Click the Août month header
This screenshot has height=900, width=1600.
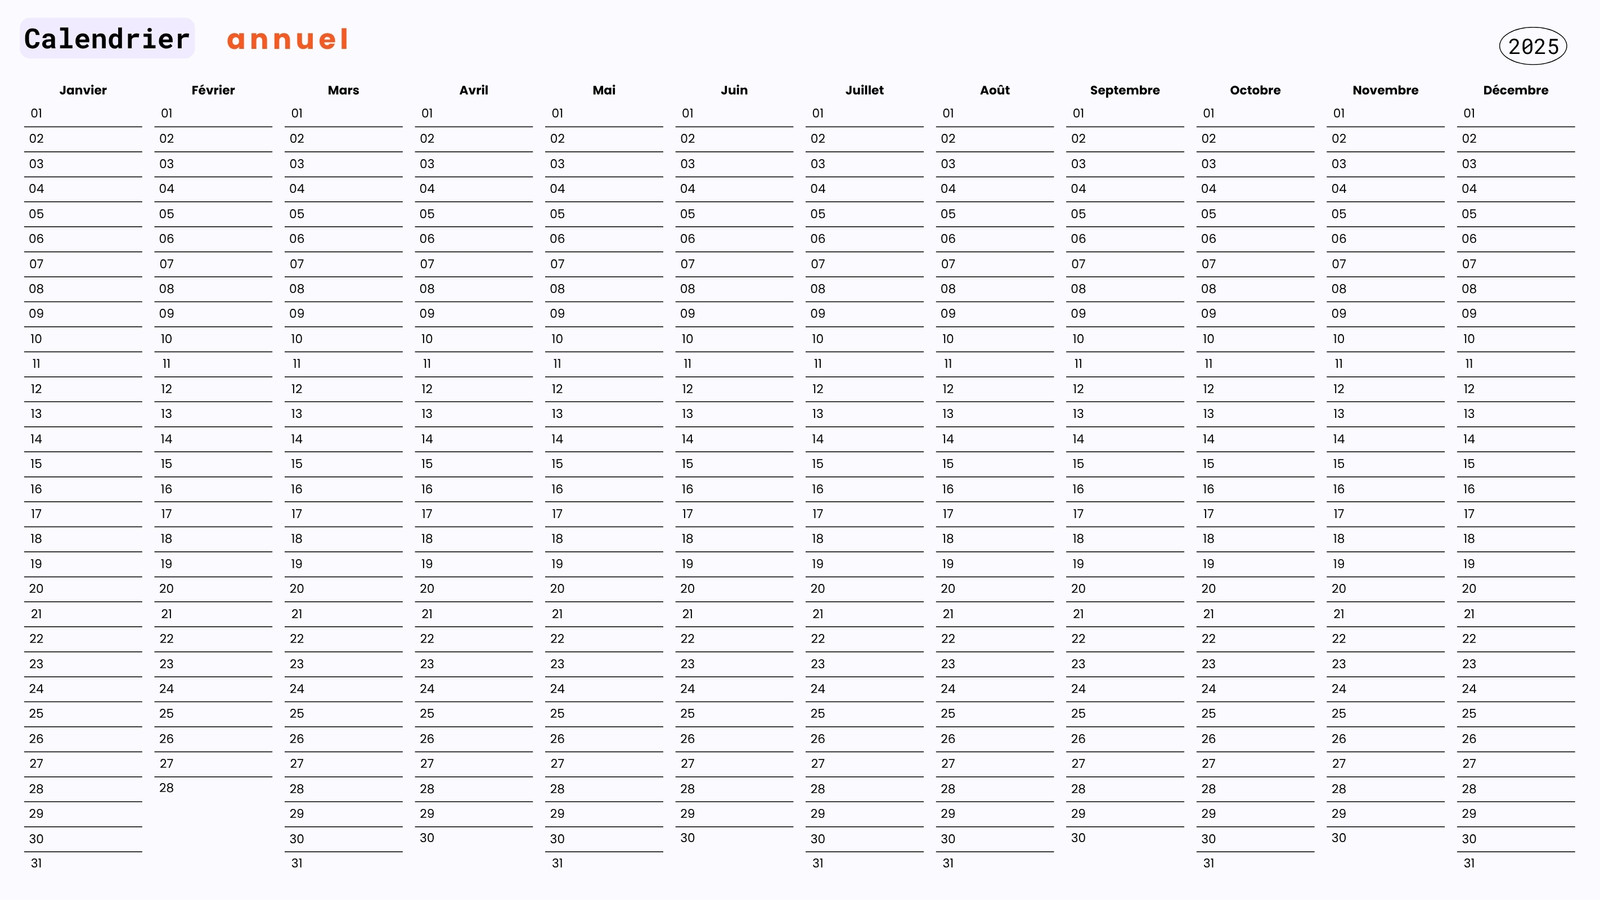995,90
